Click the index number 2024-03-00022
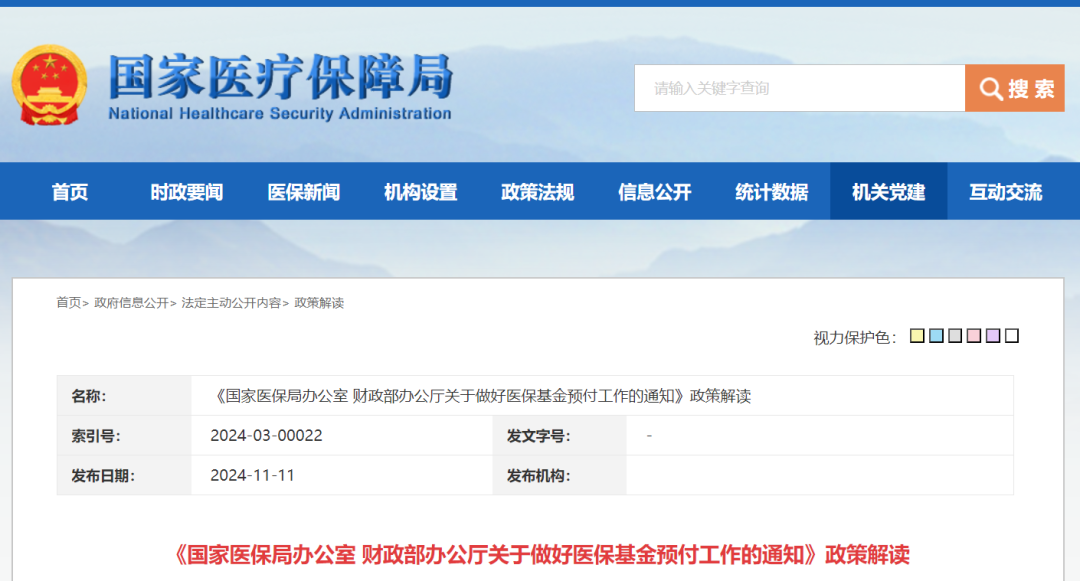 (x=266, y=436)
